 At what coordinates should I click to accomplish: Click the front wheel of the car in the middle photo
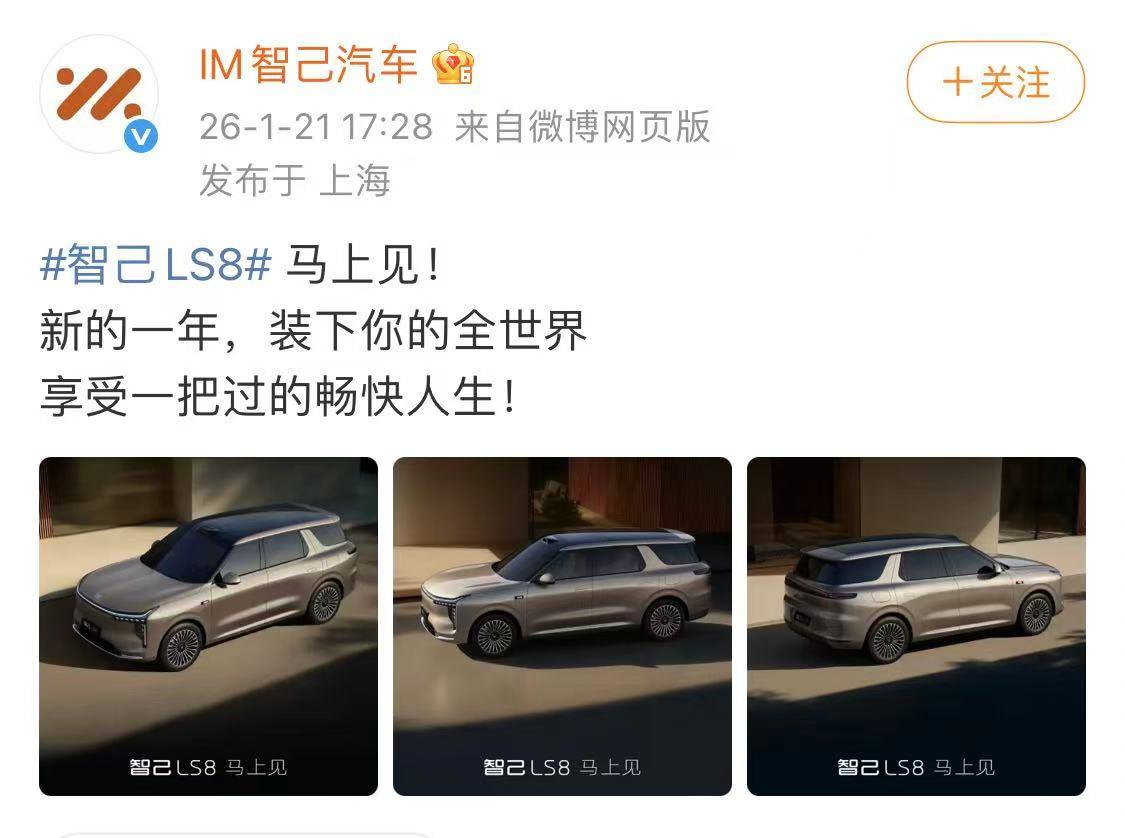[x=495, y=635]
